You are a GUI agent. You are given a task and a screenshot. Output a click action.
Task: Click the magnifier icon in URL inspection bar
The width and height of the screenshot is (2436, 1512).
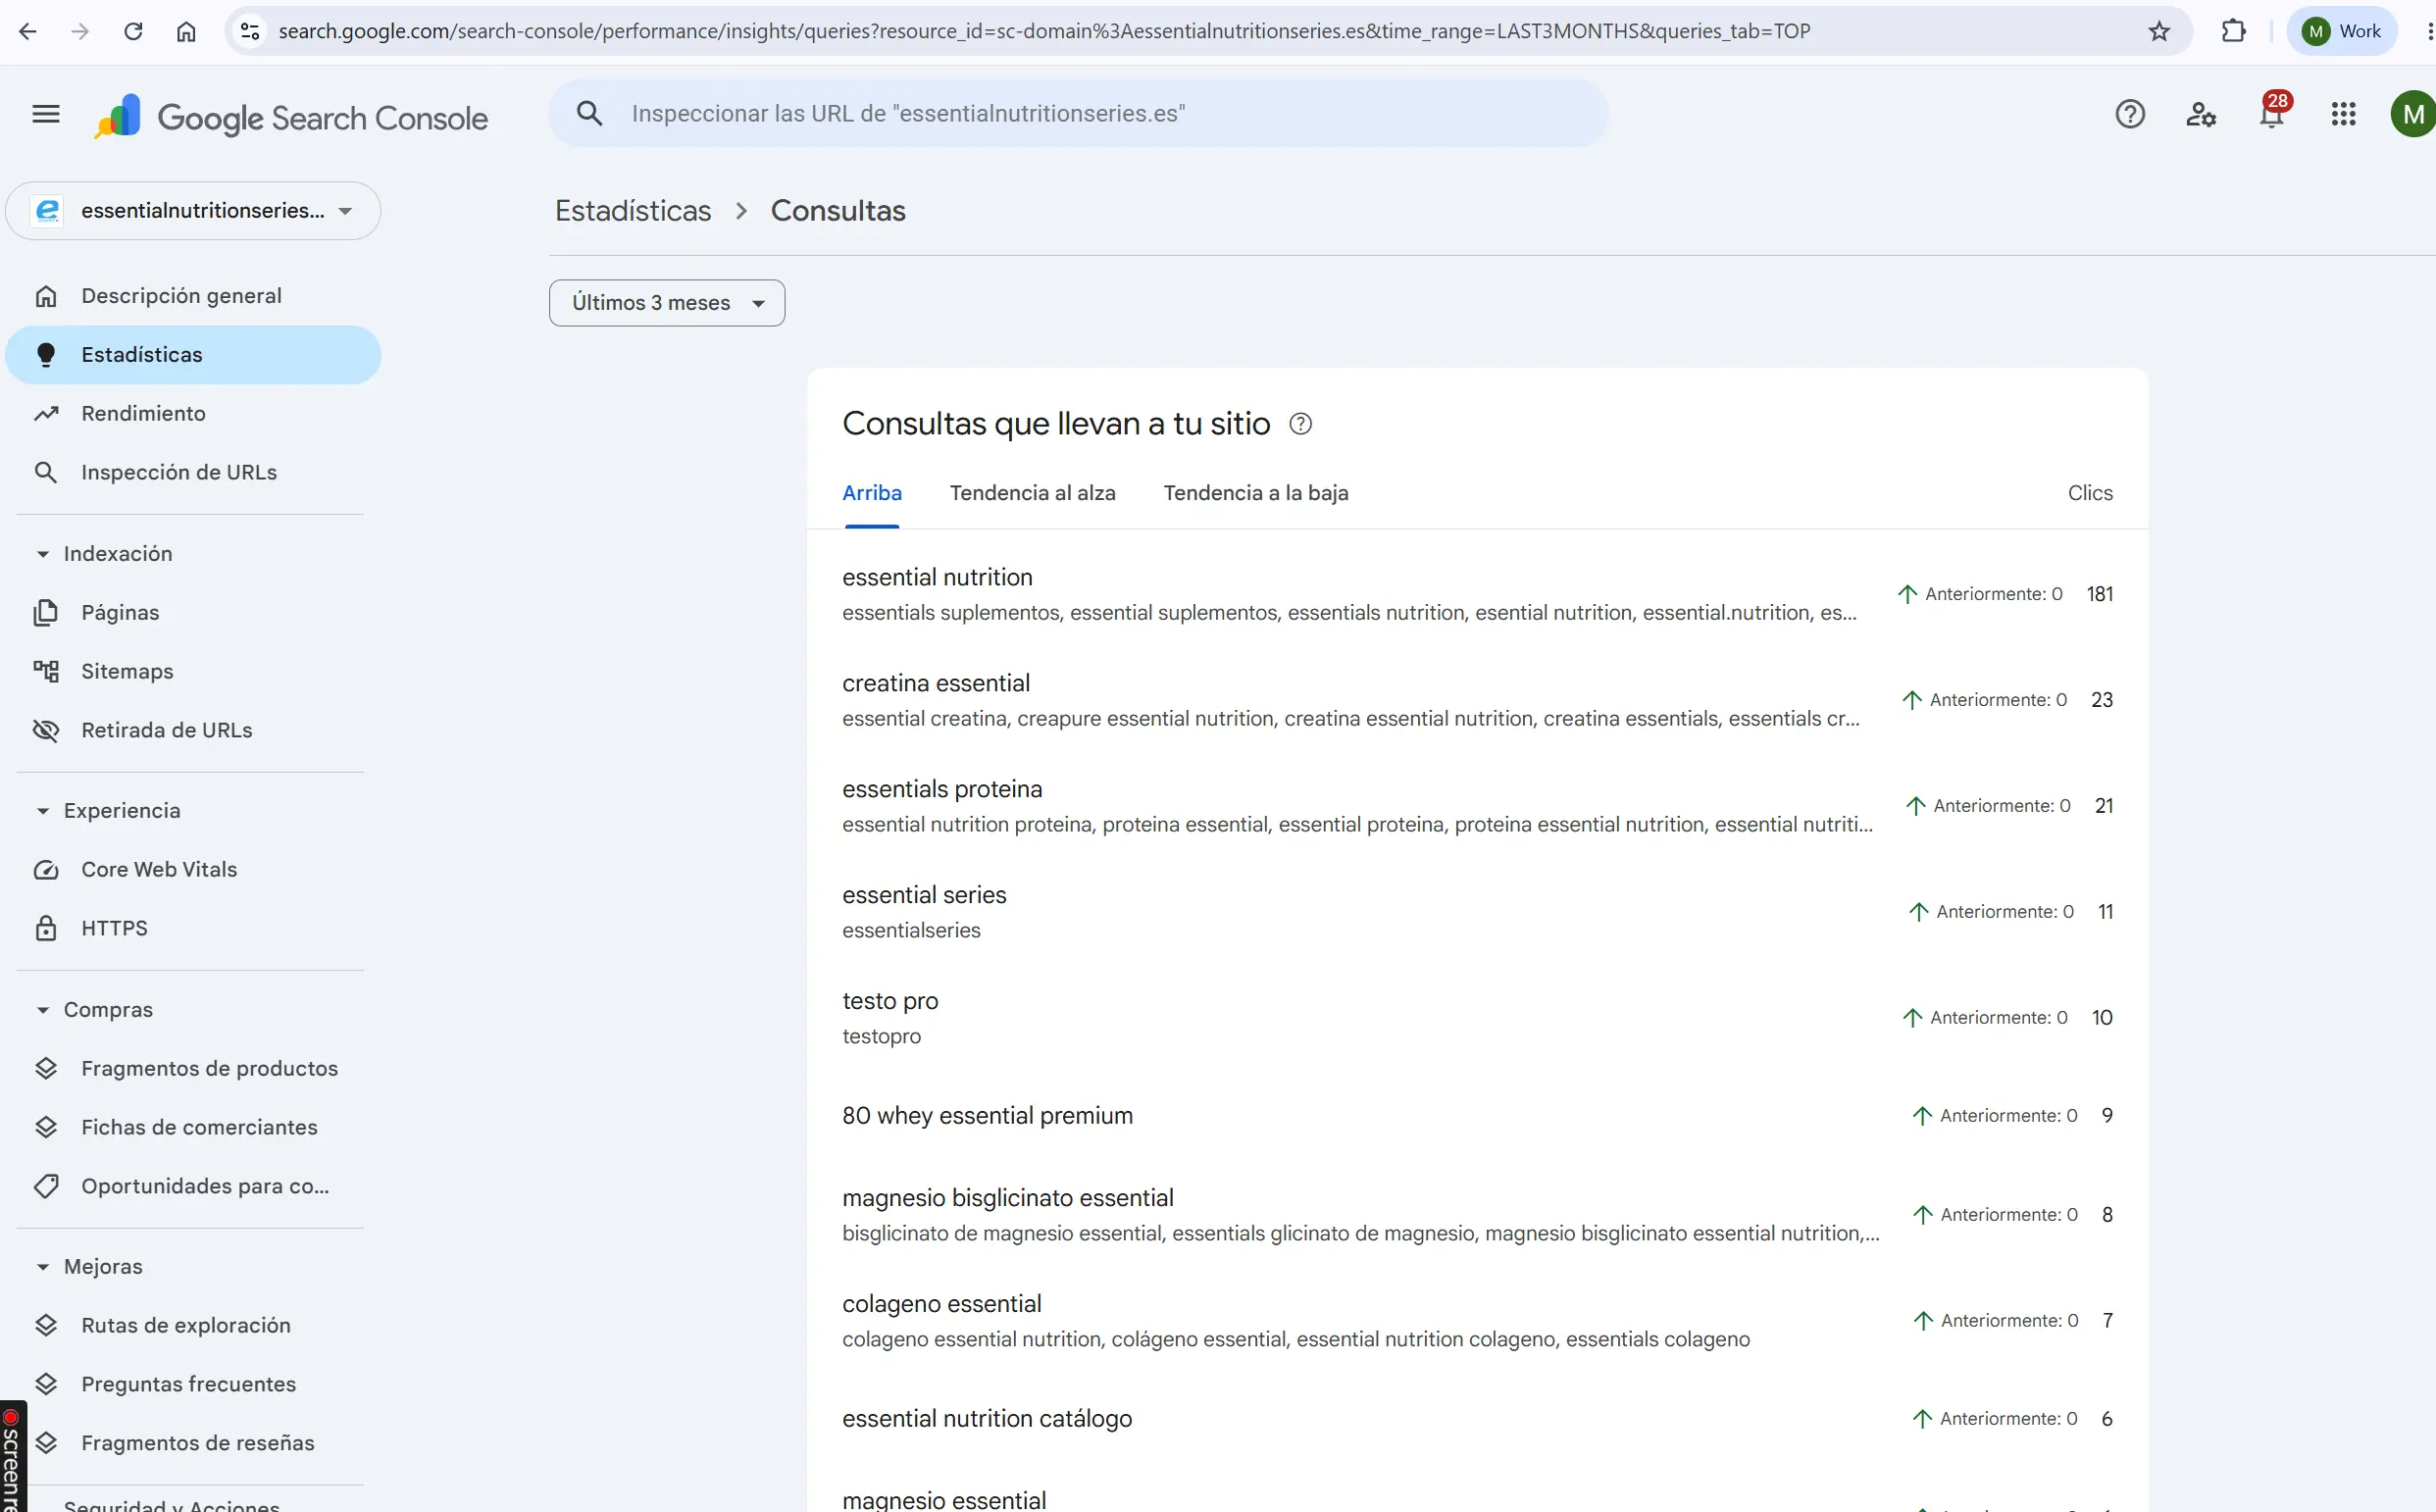590,113
